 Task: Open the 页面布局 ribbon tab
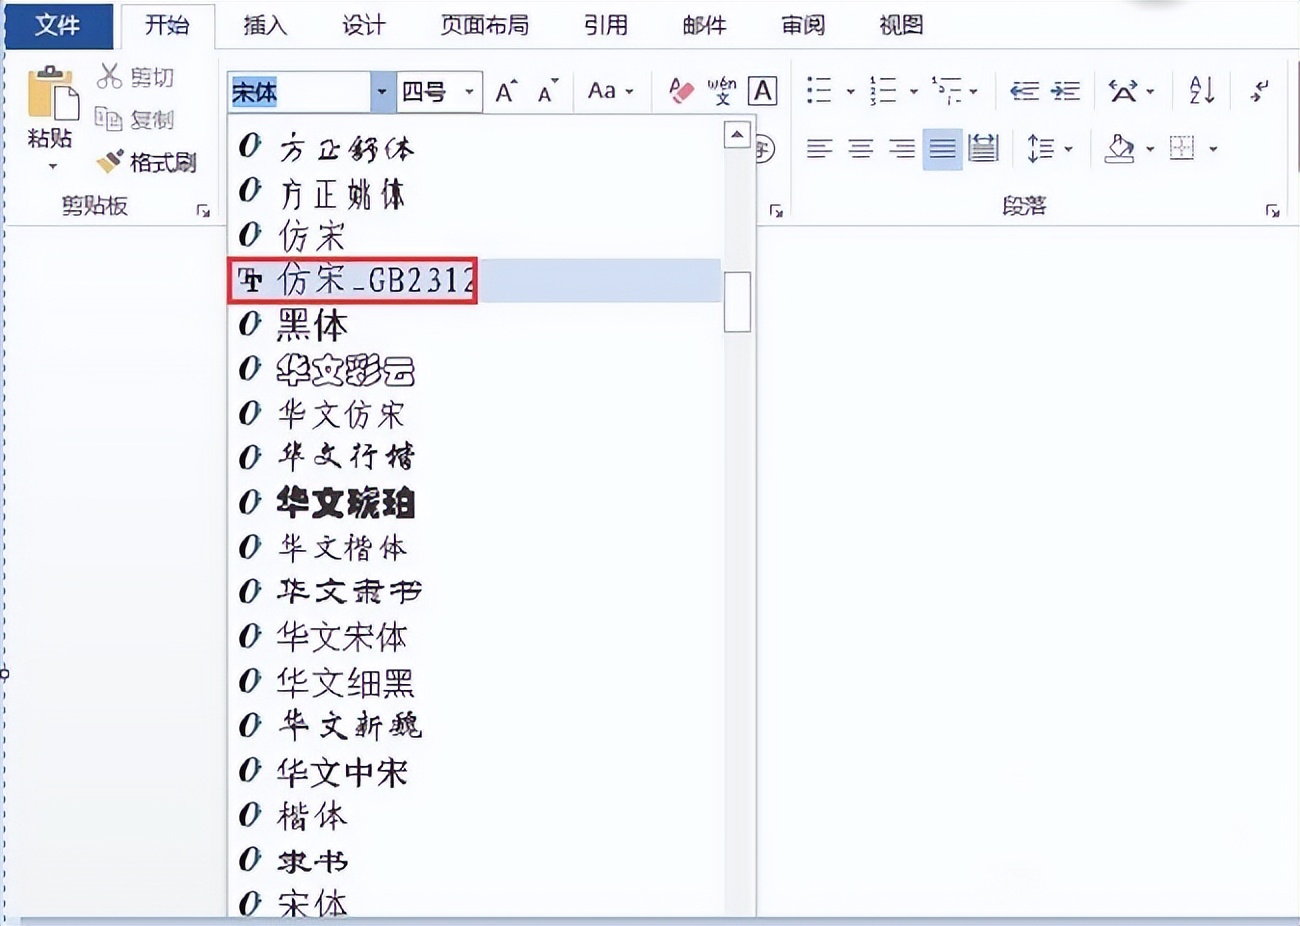pyautogui.click(x=484, y=25)
